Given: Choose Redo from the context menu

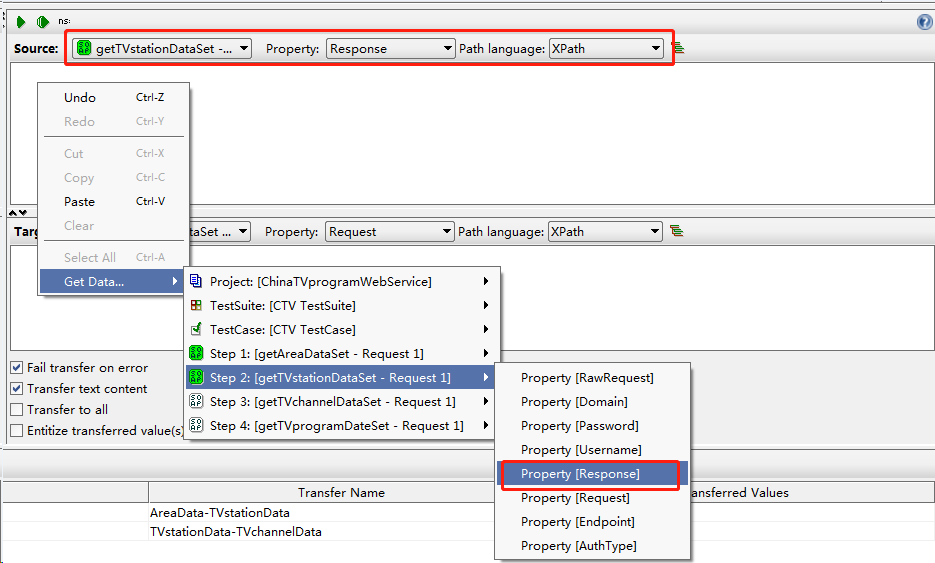Looking at the screenshot, I should [113, 121].
